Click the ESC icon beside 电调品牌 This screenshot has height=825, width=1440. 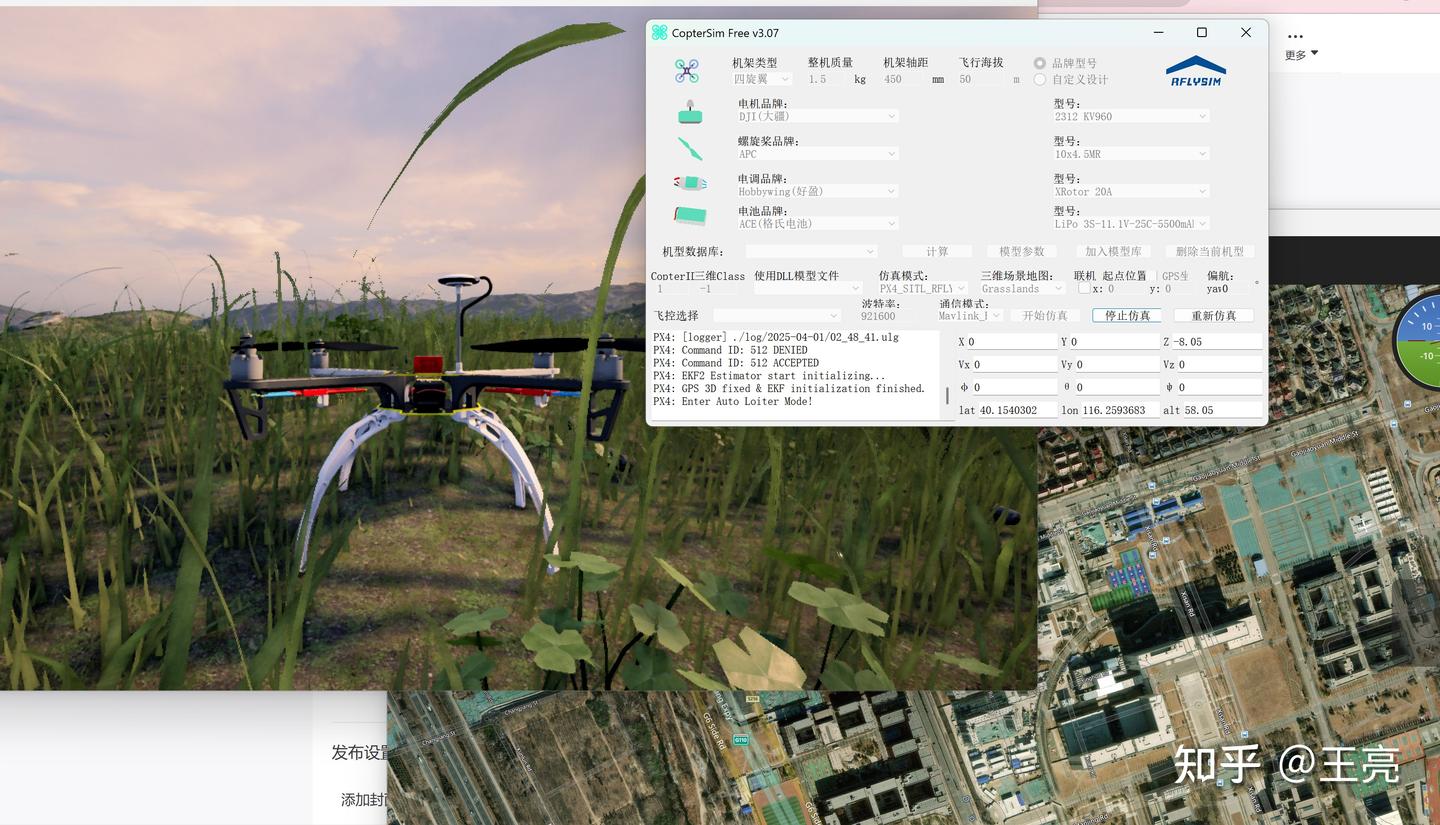[690, 184]
